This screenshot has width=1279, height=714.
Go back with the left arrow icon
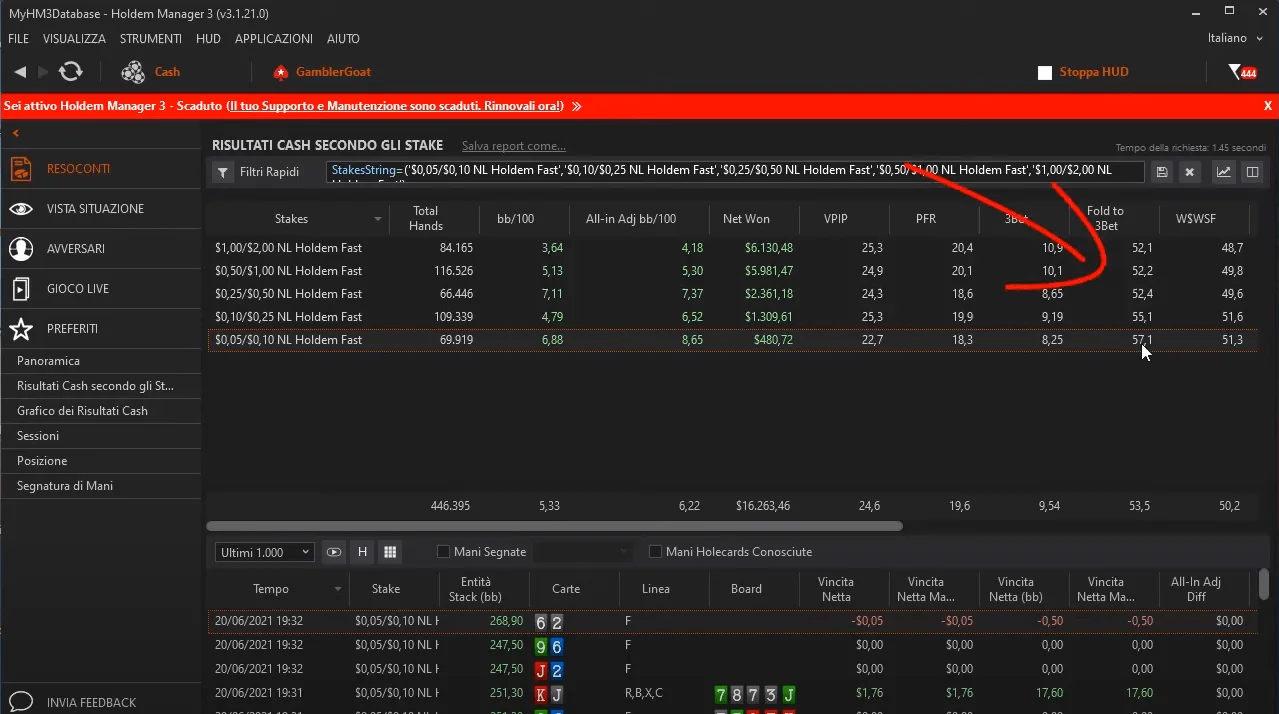pyautogui.click(x=20, y=72)
